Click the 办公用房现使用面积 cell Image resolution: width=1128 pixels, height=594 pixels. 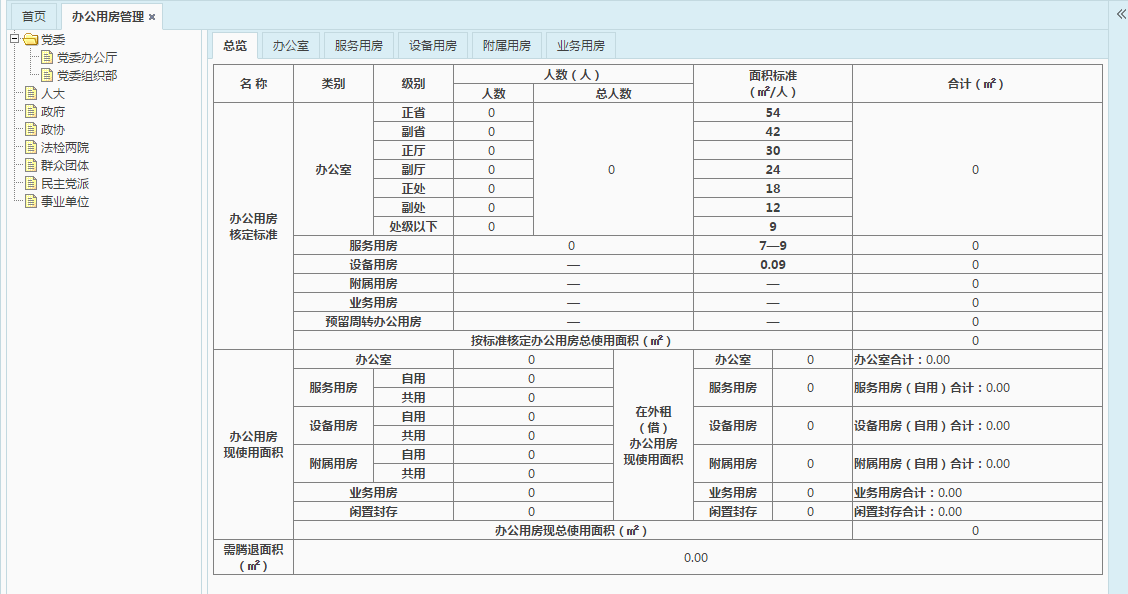click(x=253, y=444)
